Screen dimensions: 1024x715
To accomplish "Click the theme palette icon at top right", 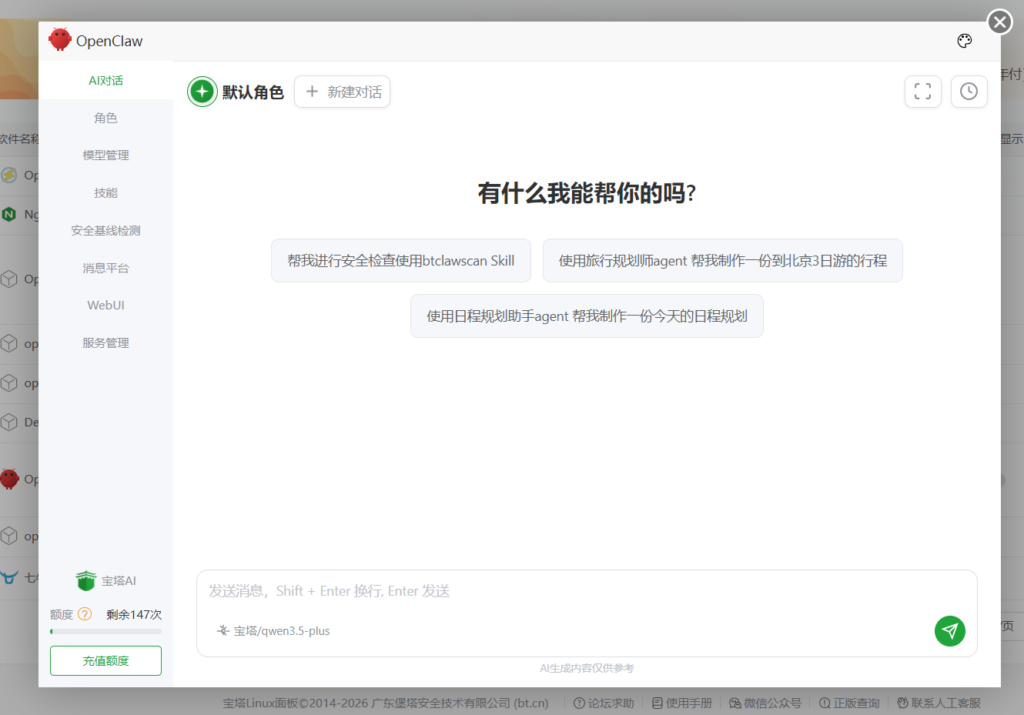I will pos(964,40).
